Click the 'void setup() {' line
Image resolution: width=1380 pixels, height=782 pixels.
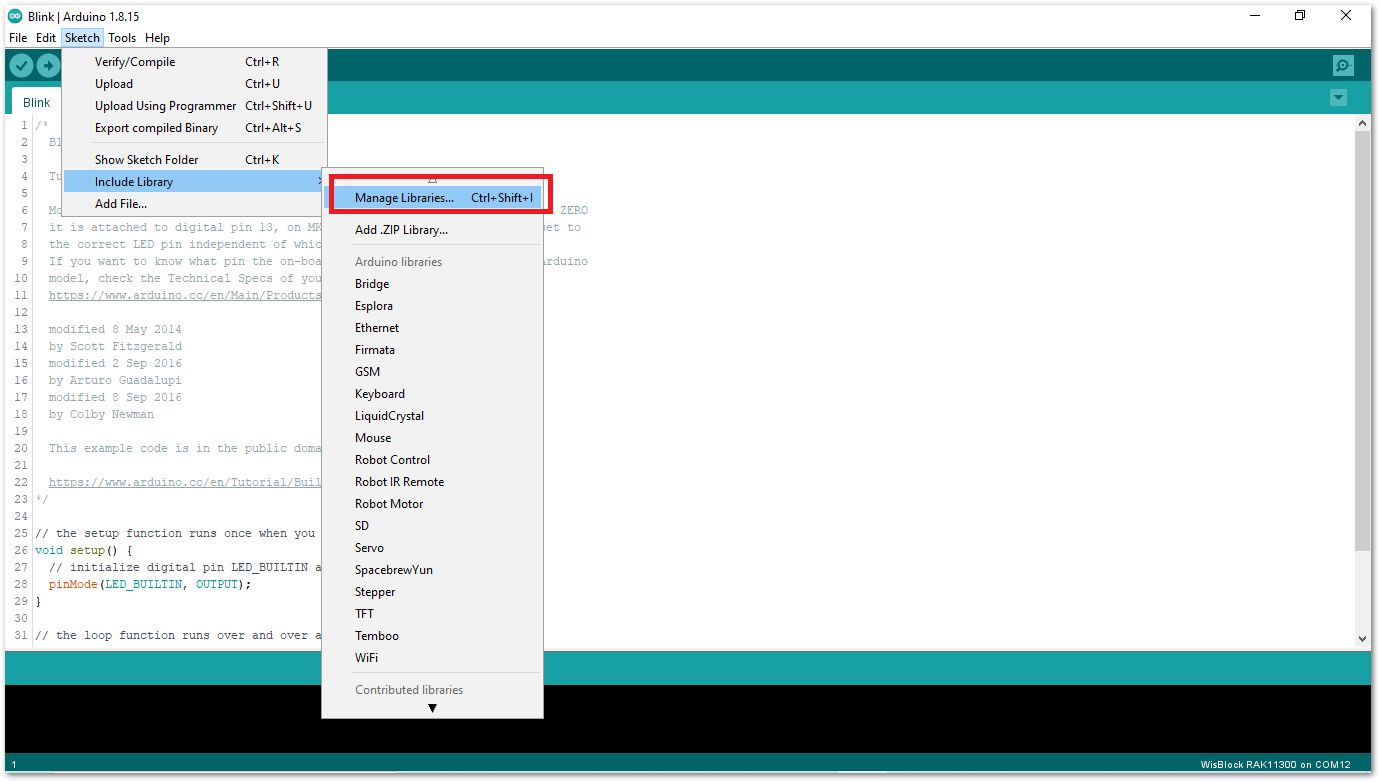pyautogui.click(x=83, y=550)
